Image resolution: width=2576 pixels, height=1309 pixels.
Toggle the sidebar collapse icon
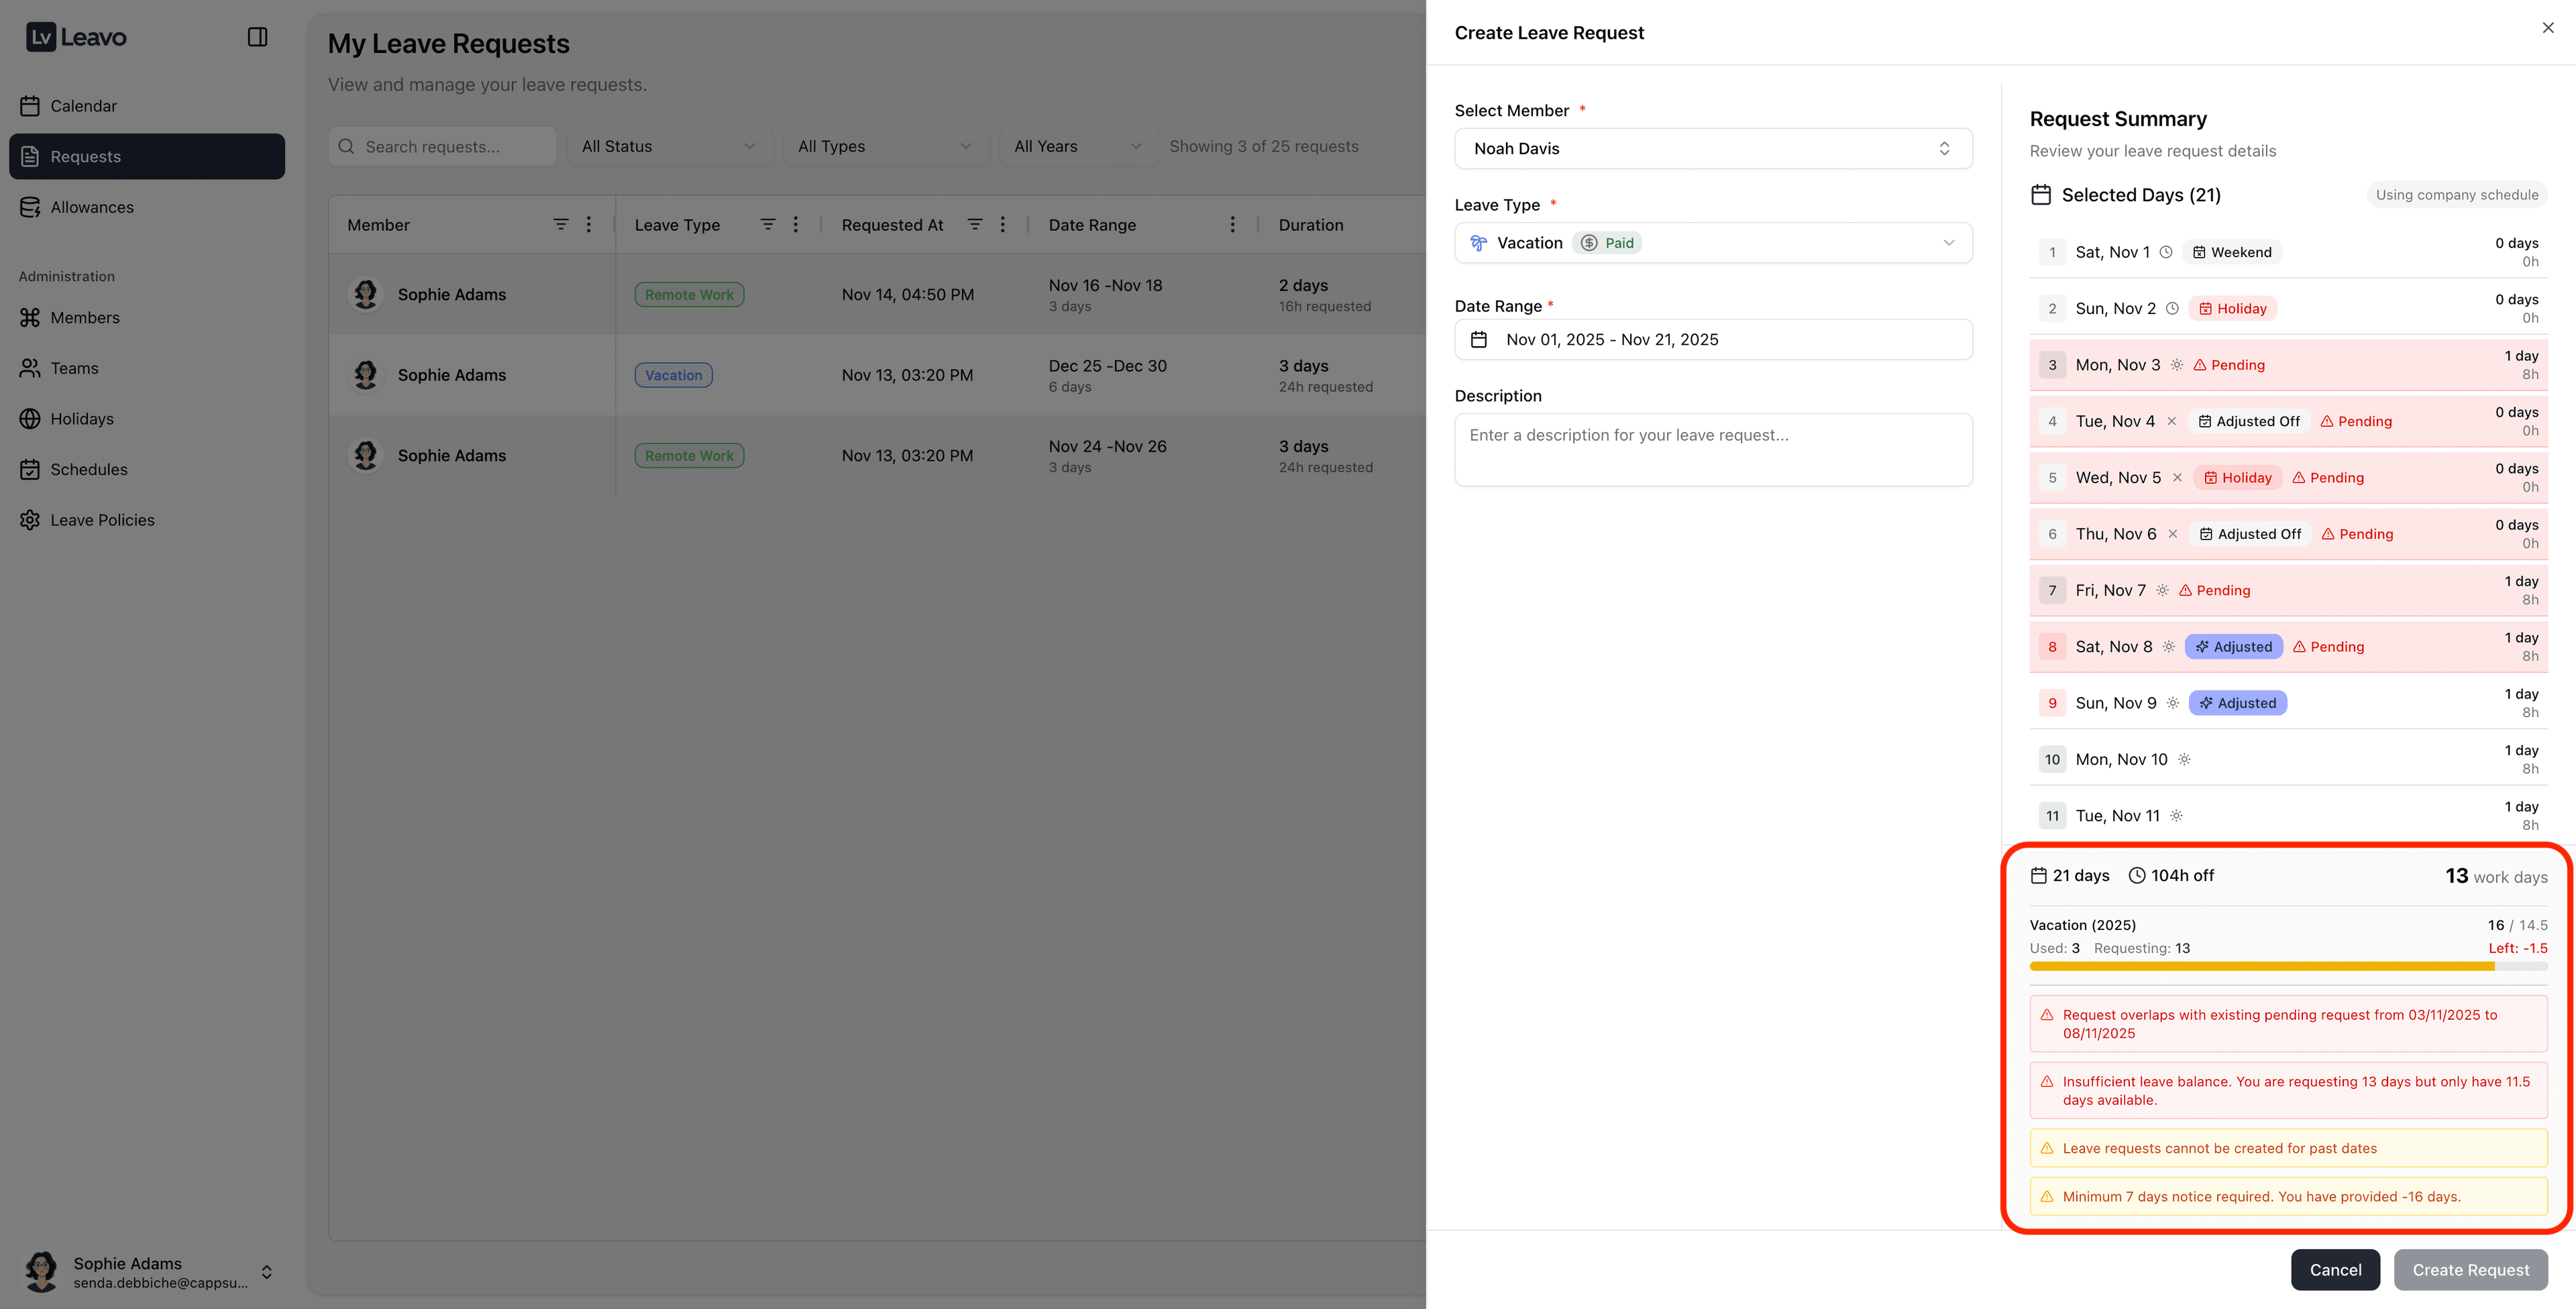[x=257, y=37]
